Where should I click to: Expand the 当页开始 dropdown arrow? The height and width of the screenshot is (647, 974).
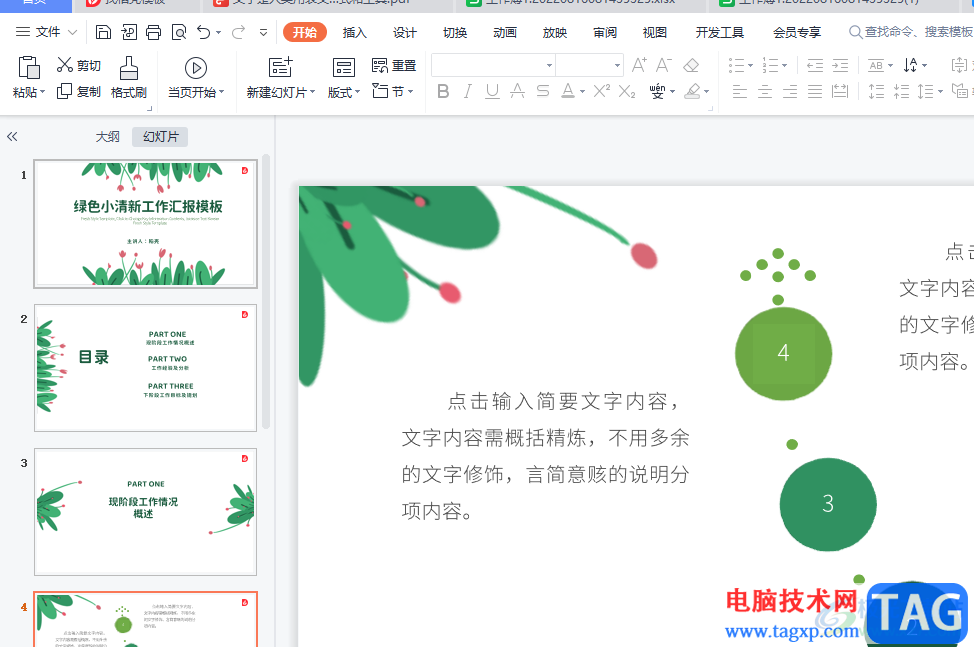[x=221, y=92]
